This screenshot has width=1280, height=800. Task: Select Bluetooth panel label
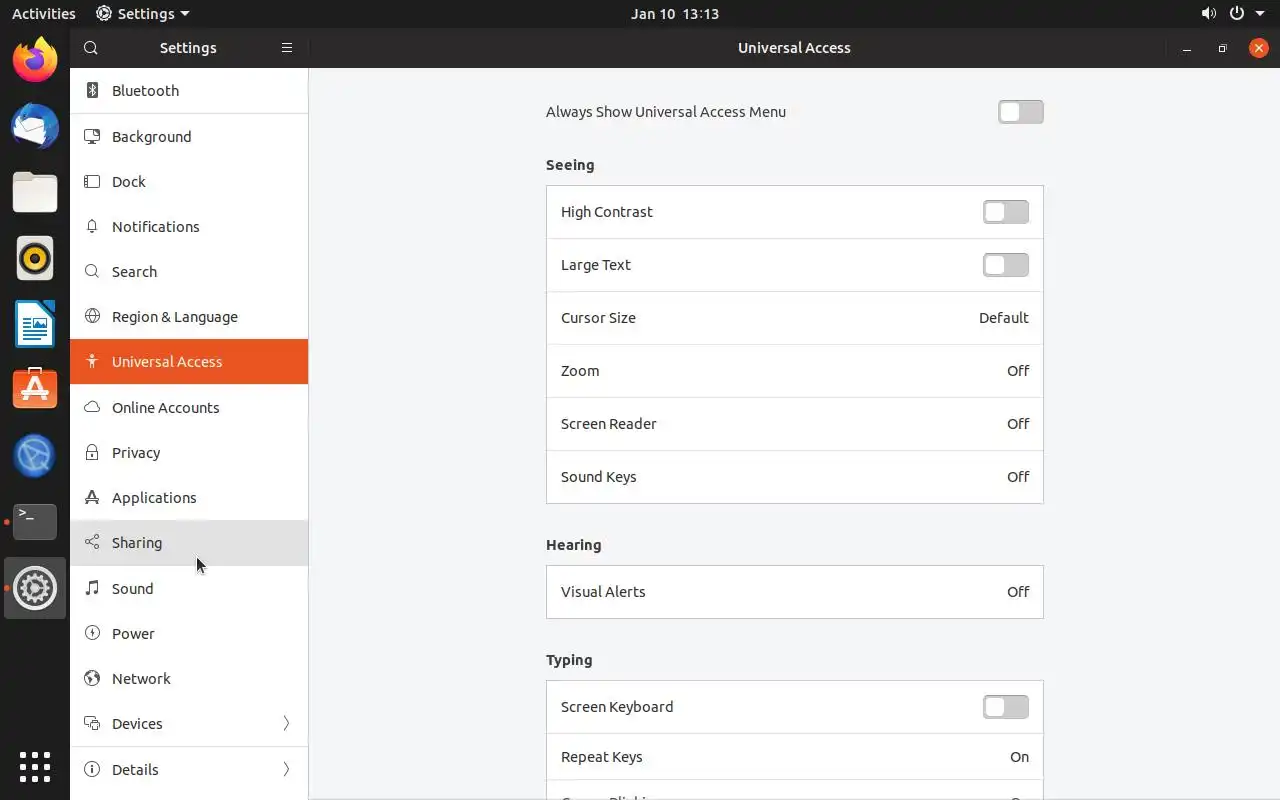pyautogui.click(x=145, y=90)
